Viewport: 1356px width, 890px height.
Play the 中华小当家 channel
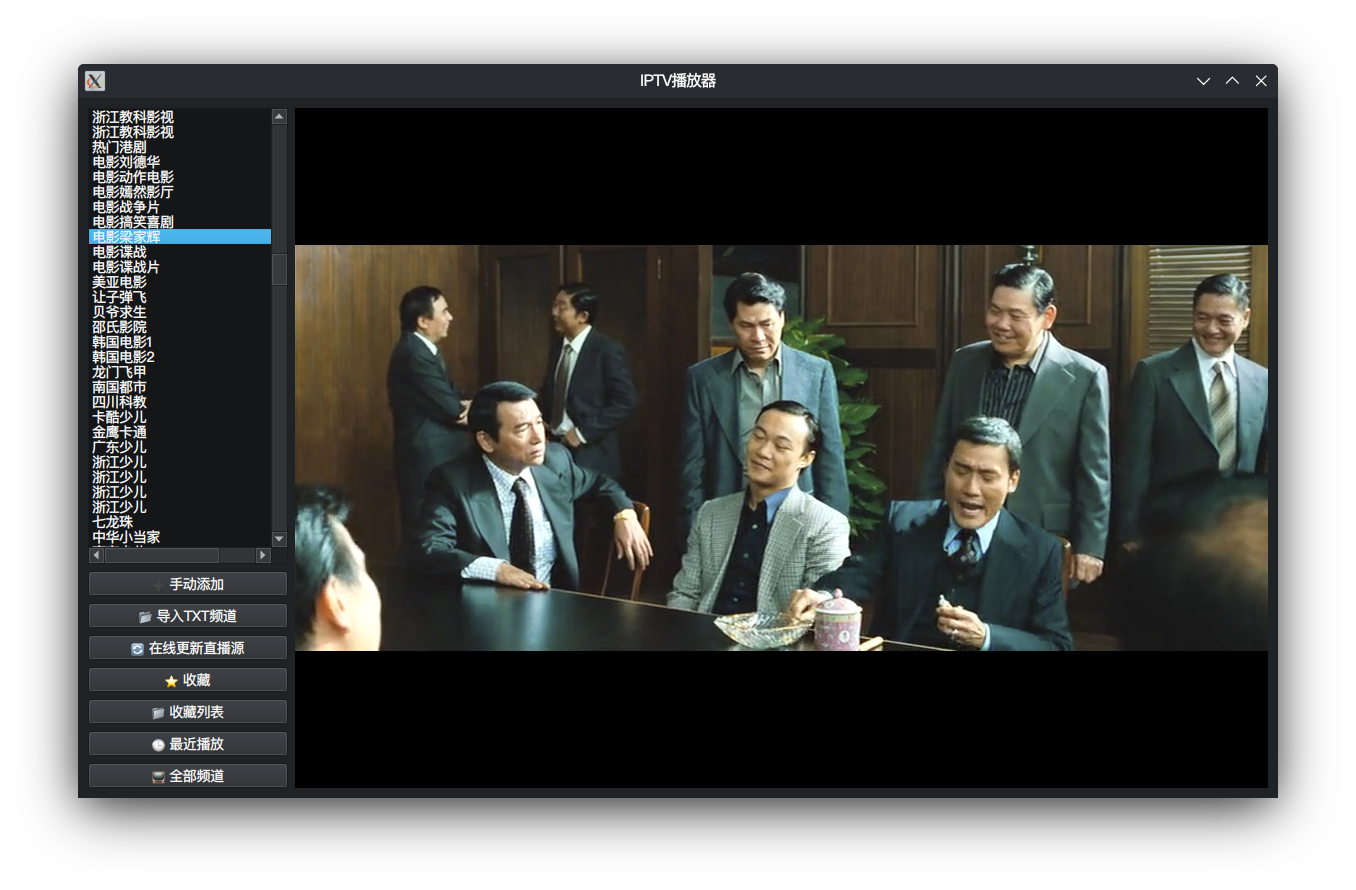click(x=180, y=537)
